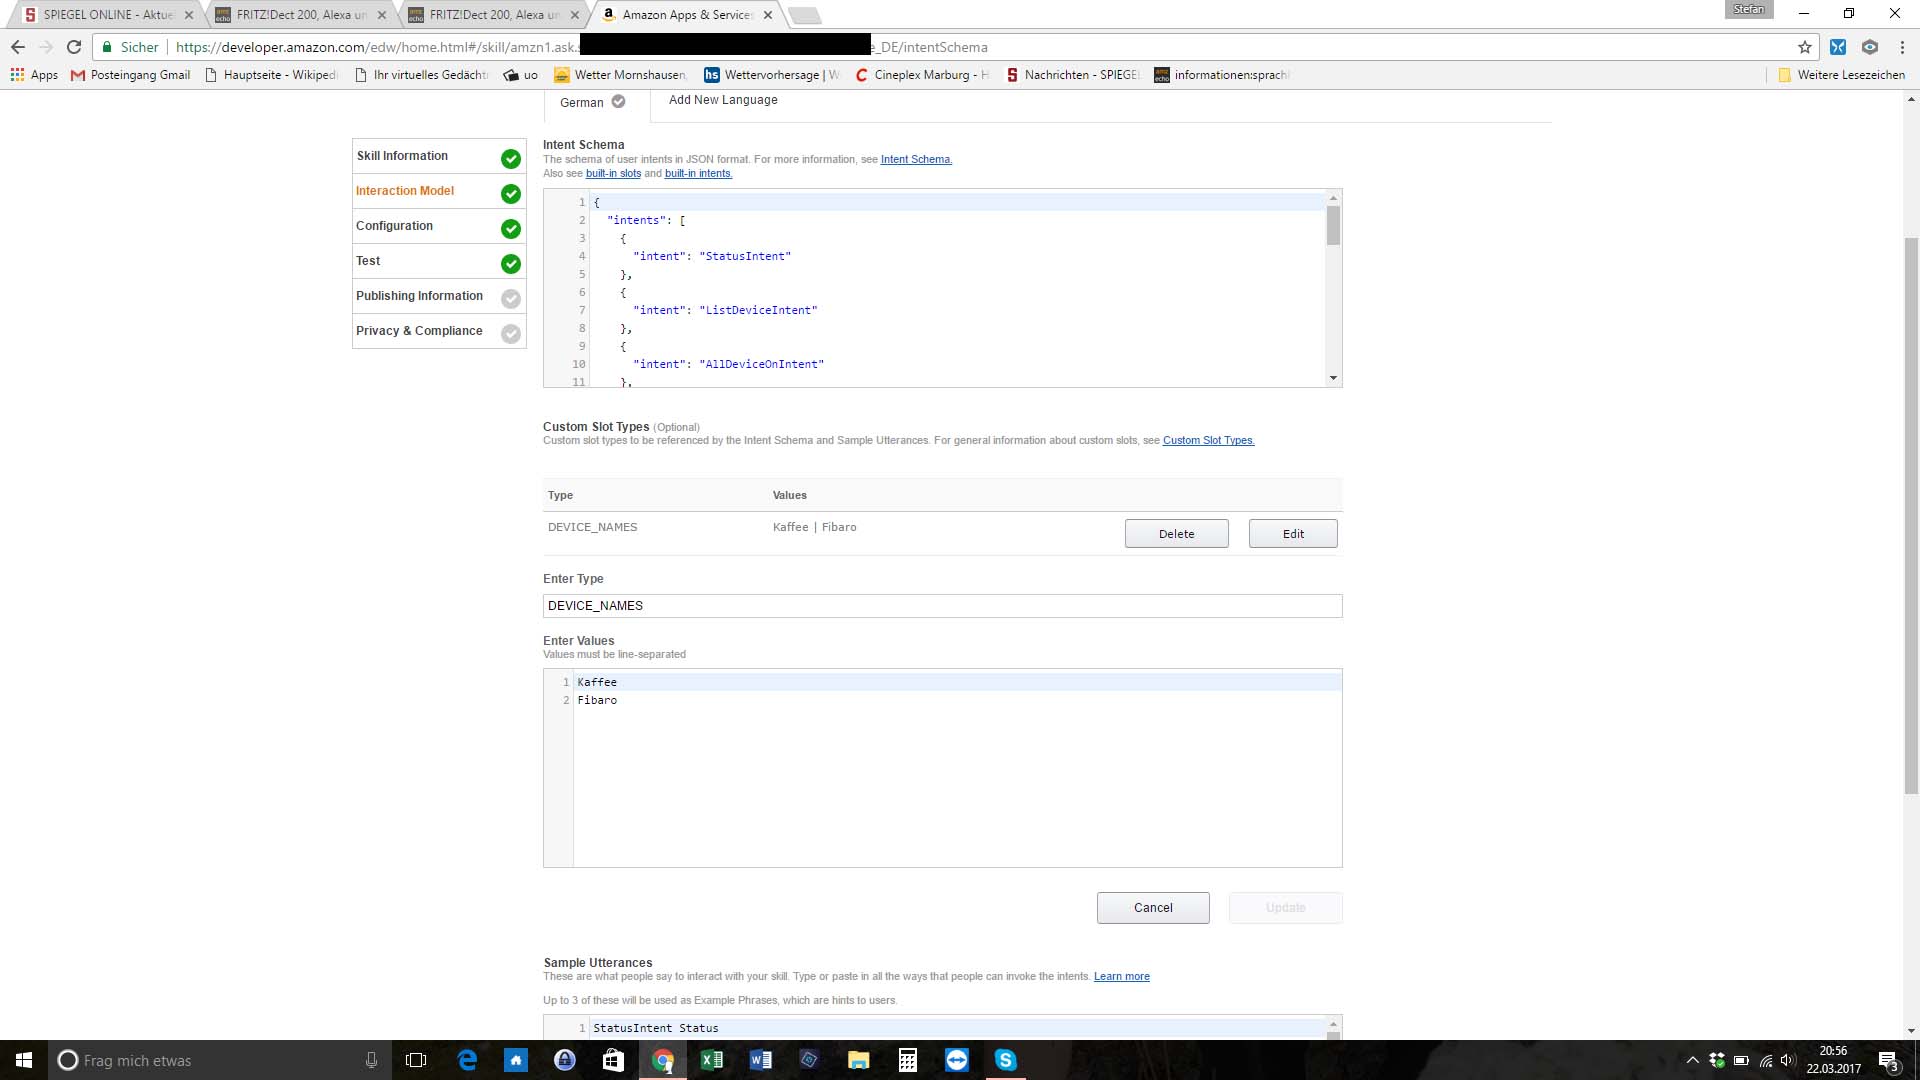
Task: Open the built-in slots link
Action: (x=613, y=173)
